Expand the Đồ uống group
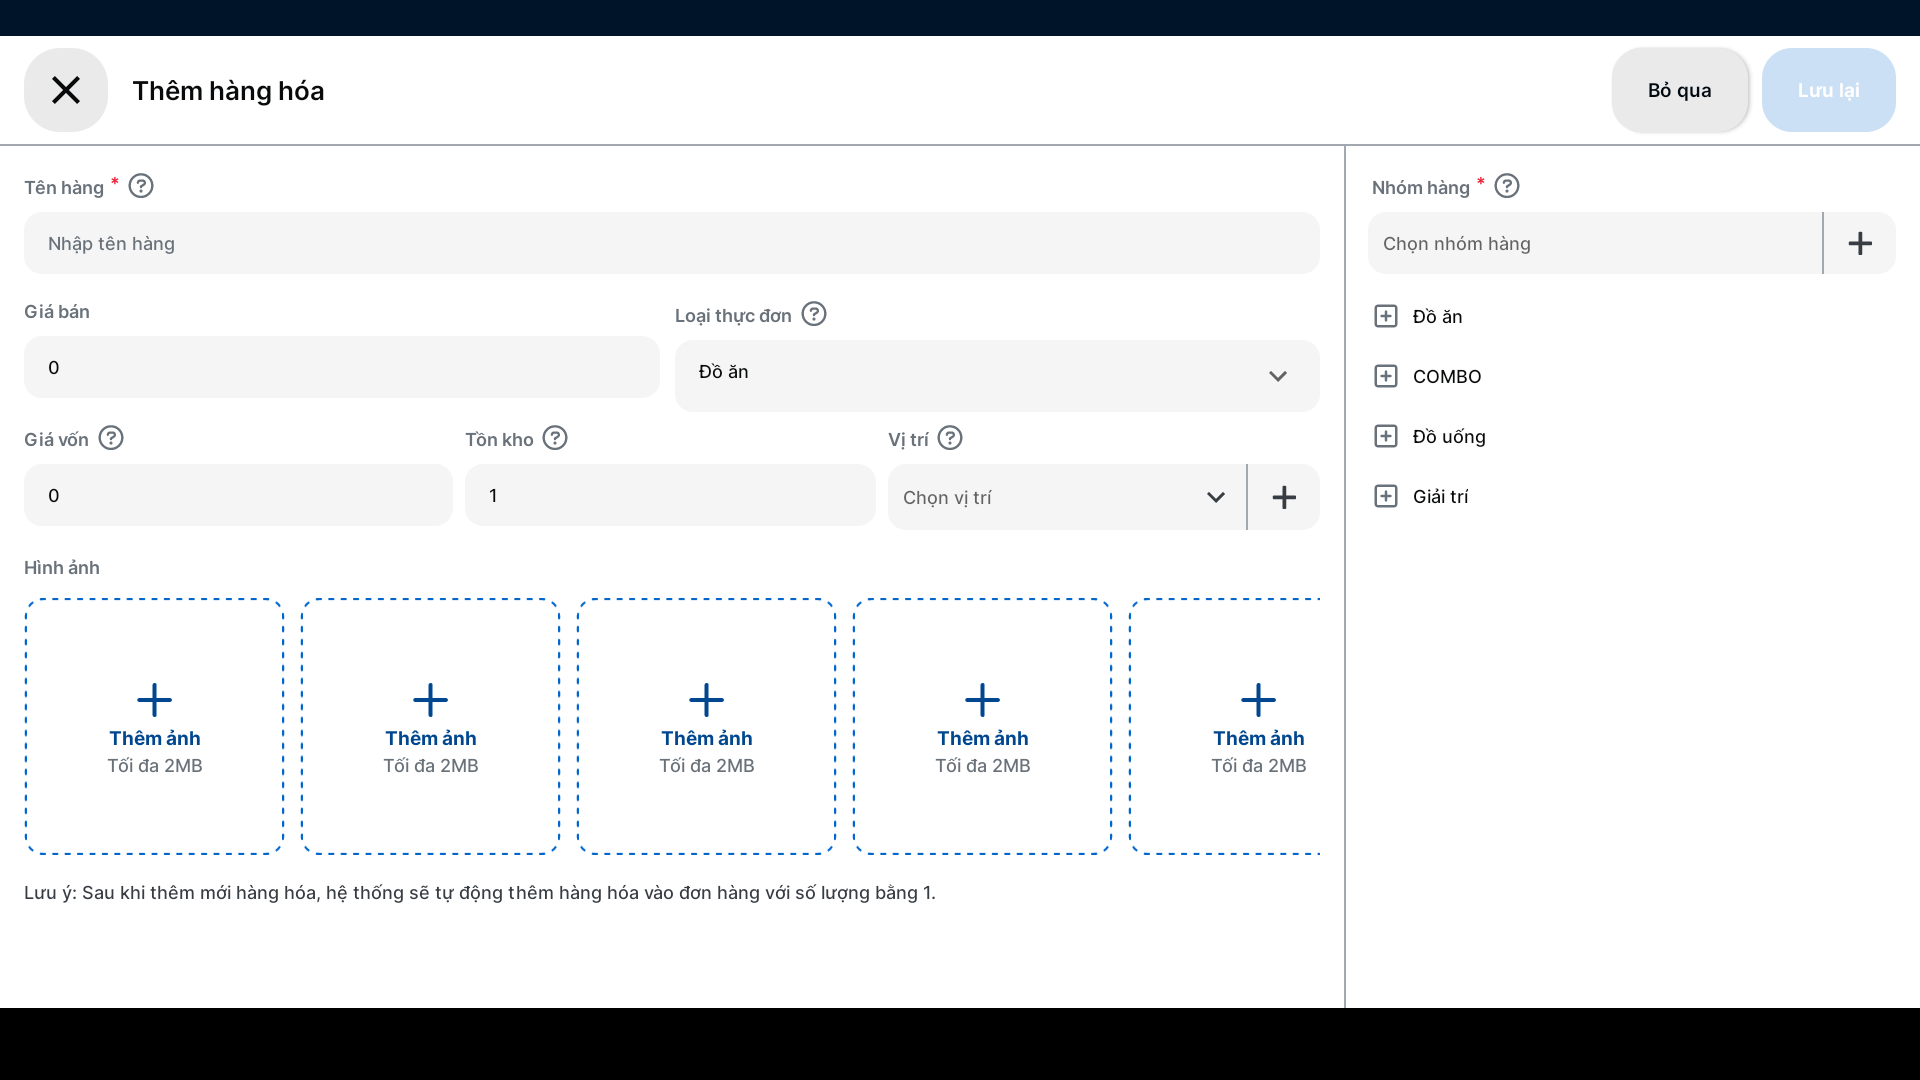The width and height of the screenshot is (1920, 1080). coord(1386,436)
